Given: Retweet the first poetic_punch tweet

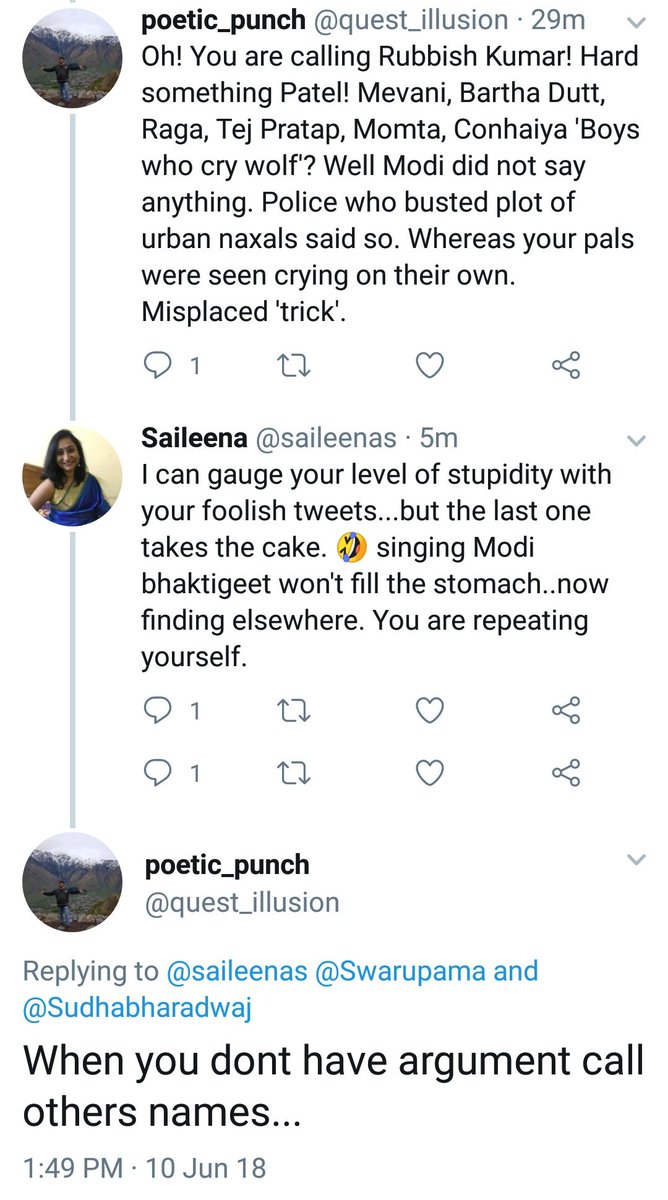Looking at the screenshot, I should pyautogui.click(x=293, y=367).
